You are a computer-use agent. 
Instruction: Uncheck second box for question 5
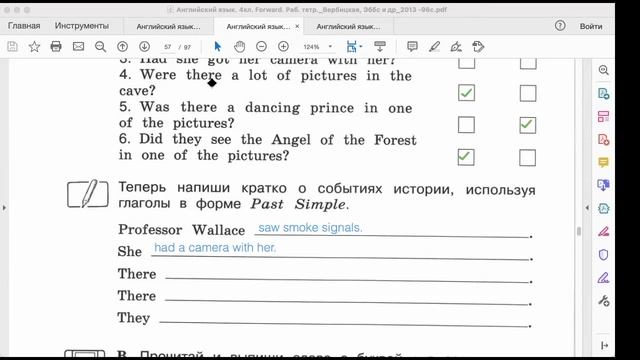pos(527,125)
